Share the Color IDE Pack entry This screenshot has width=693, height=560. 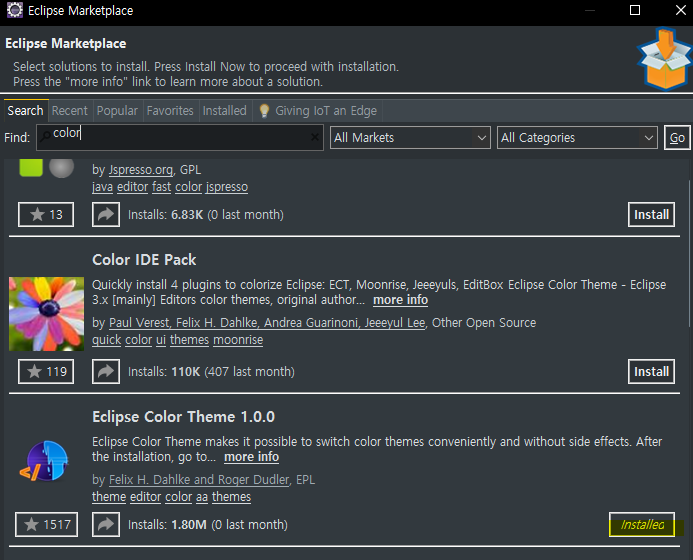coord(106,371)
